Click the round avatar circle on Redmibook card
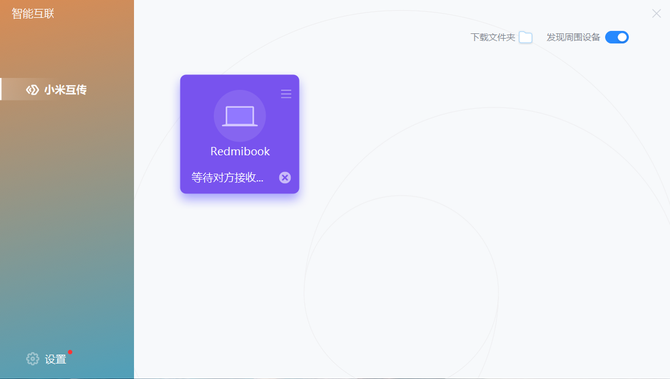Viewport: 670px width, 379px height. click(240, 116)
